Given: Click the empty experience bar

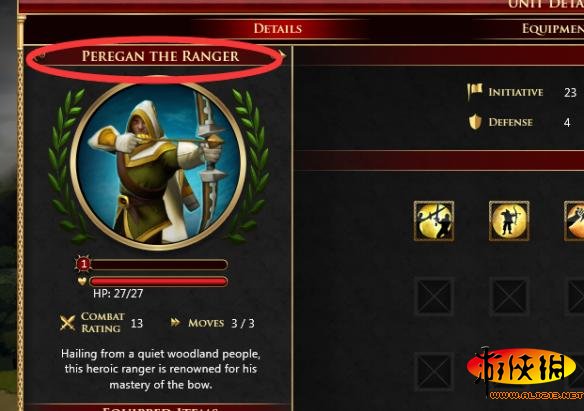Looking at the screenshot, I should point(159,265).
